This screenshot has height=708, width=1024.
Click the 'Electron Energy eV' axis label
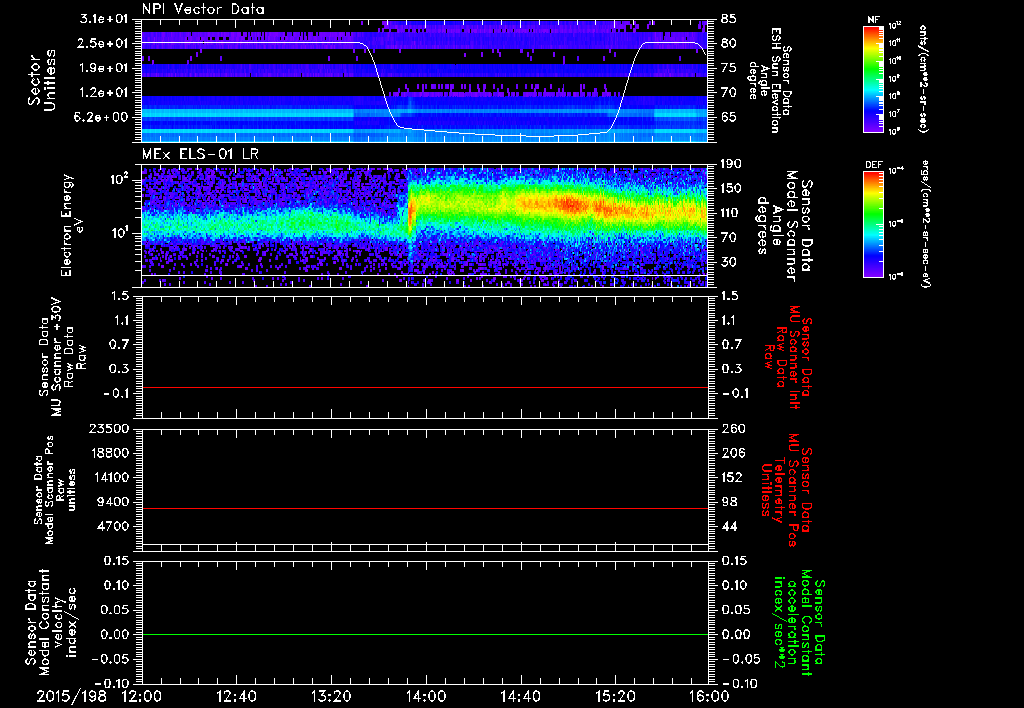74,225
